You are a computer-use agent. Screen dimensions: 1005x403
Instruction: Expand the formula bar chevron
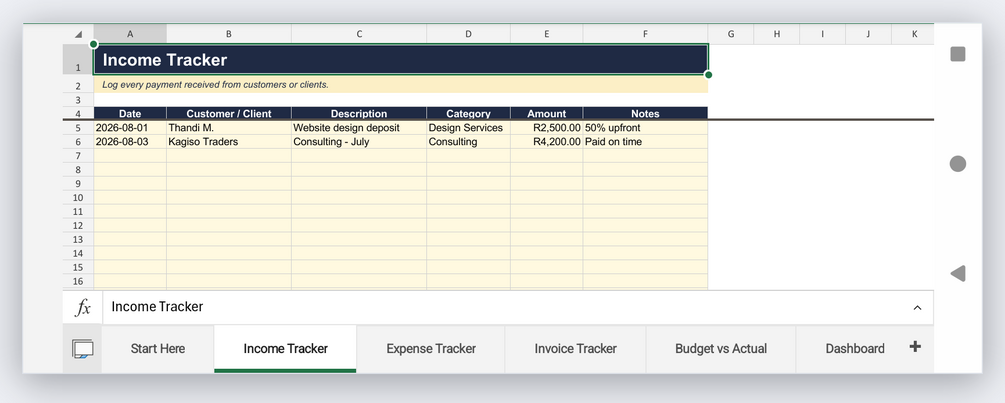click(917, 308)
